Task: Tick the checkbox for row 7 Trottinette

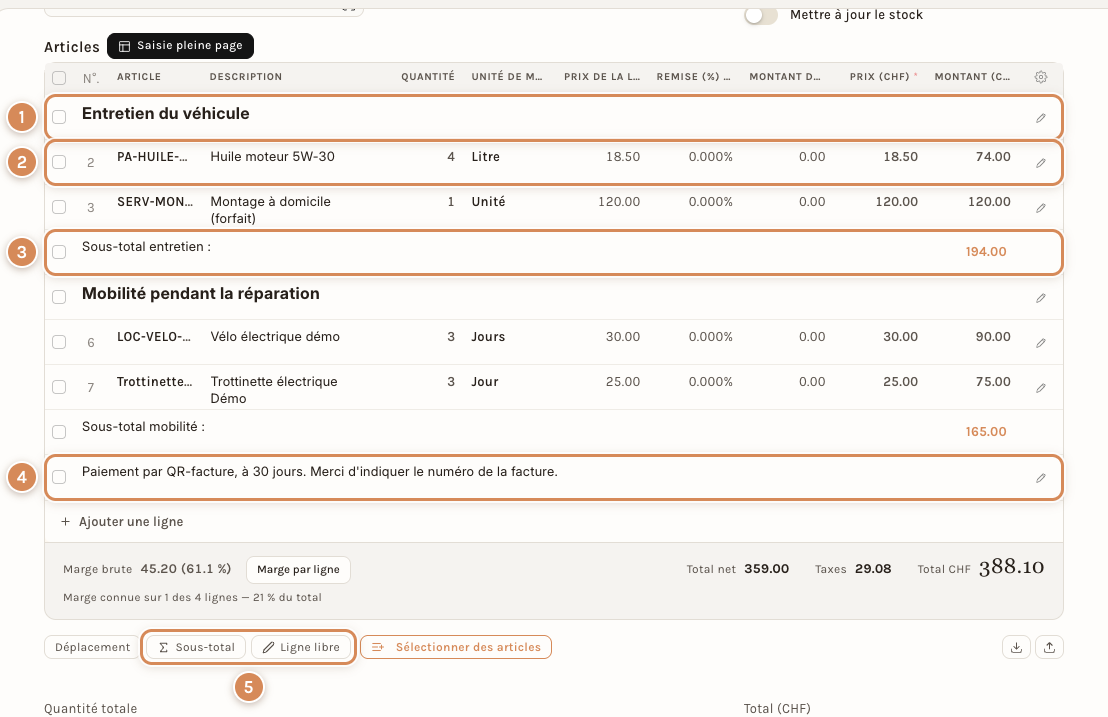Action: point(59,387)
